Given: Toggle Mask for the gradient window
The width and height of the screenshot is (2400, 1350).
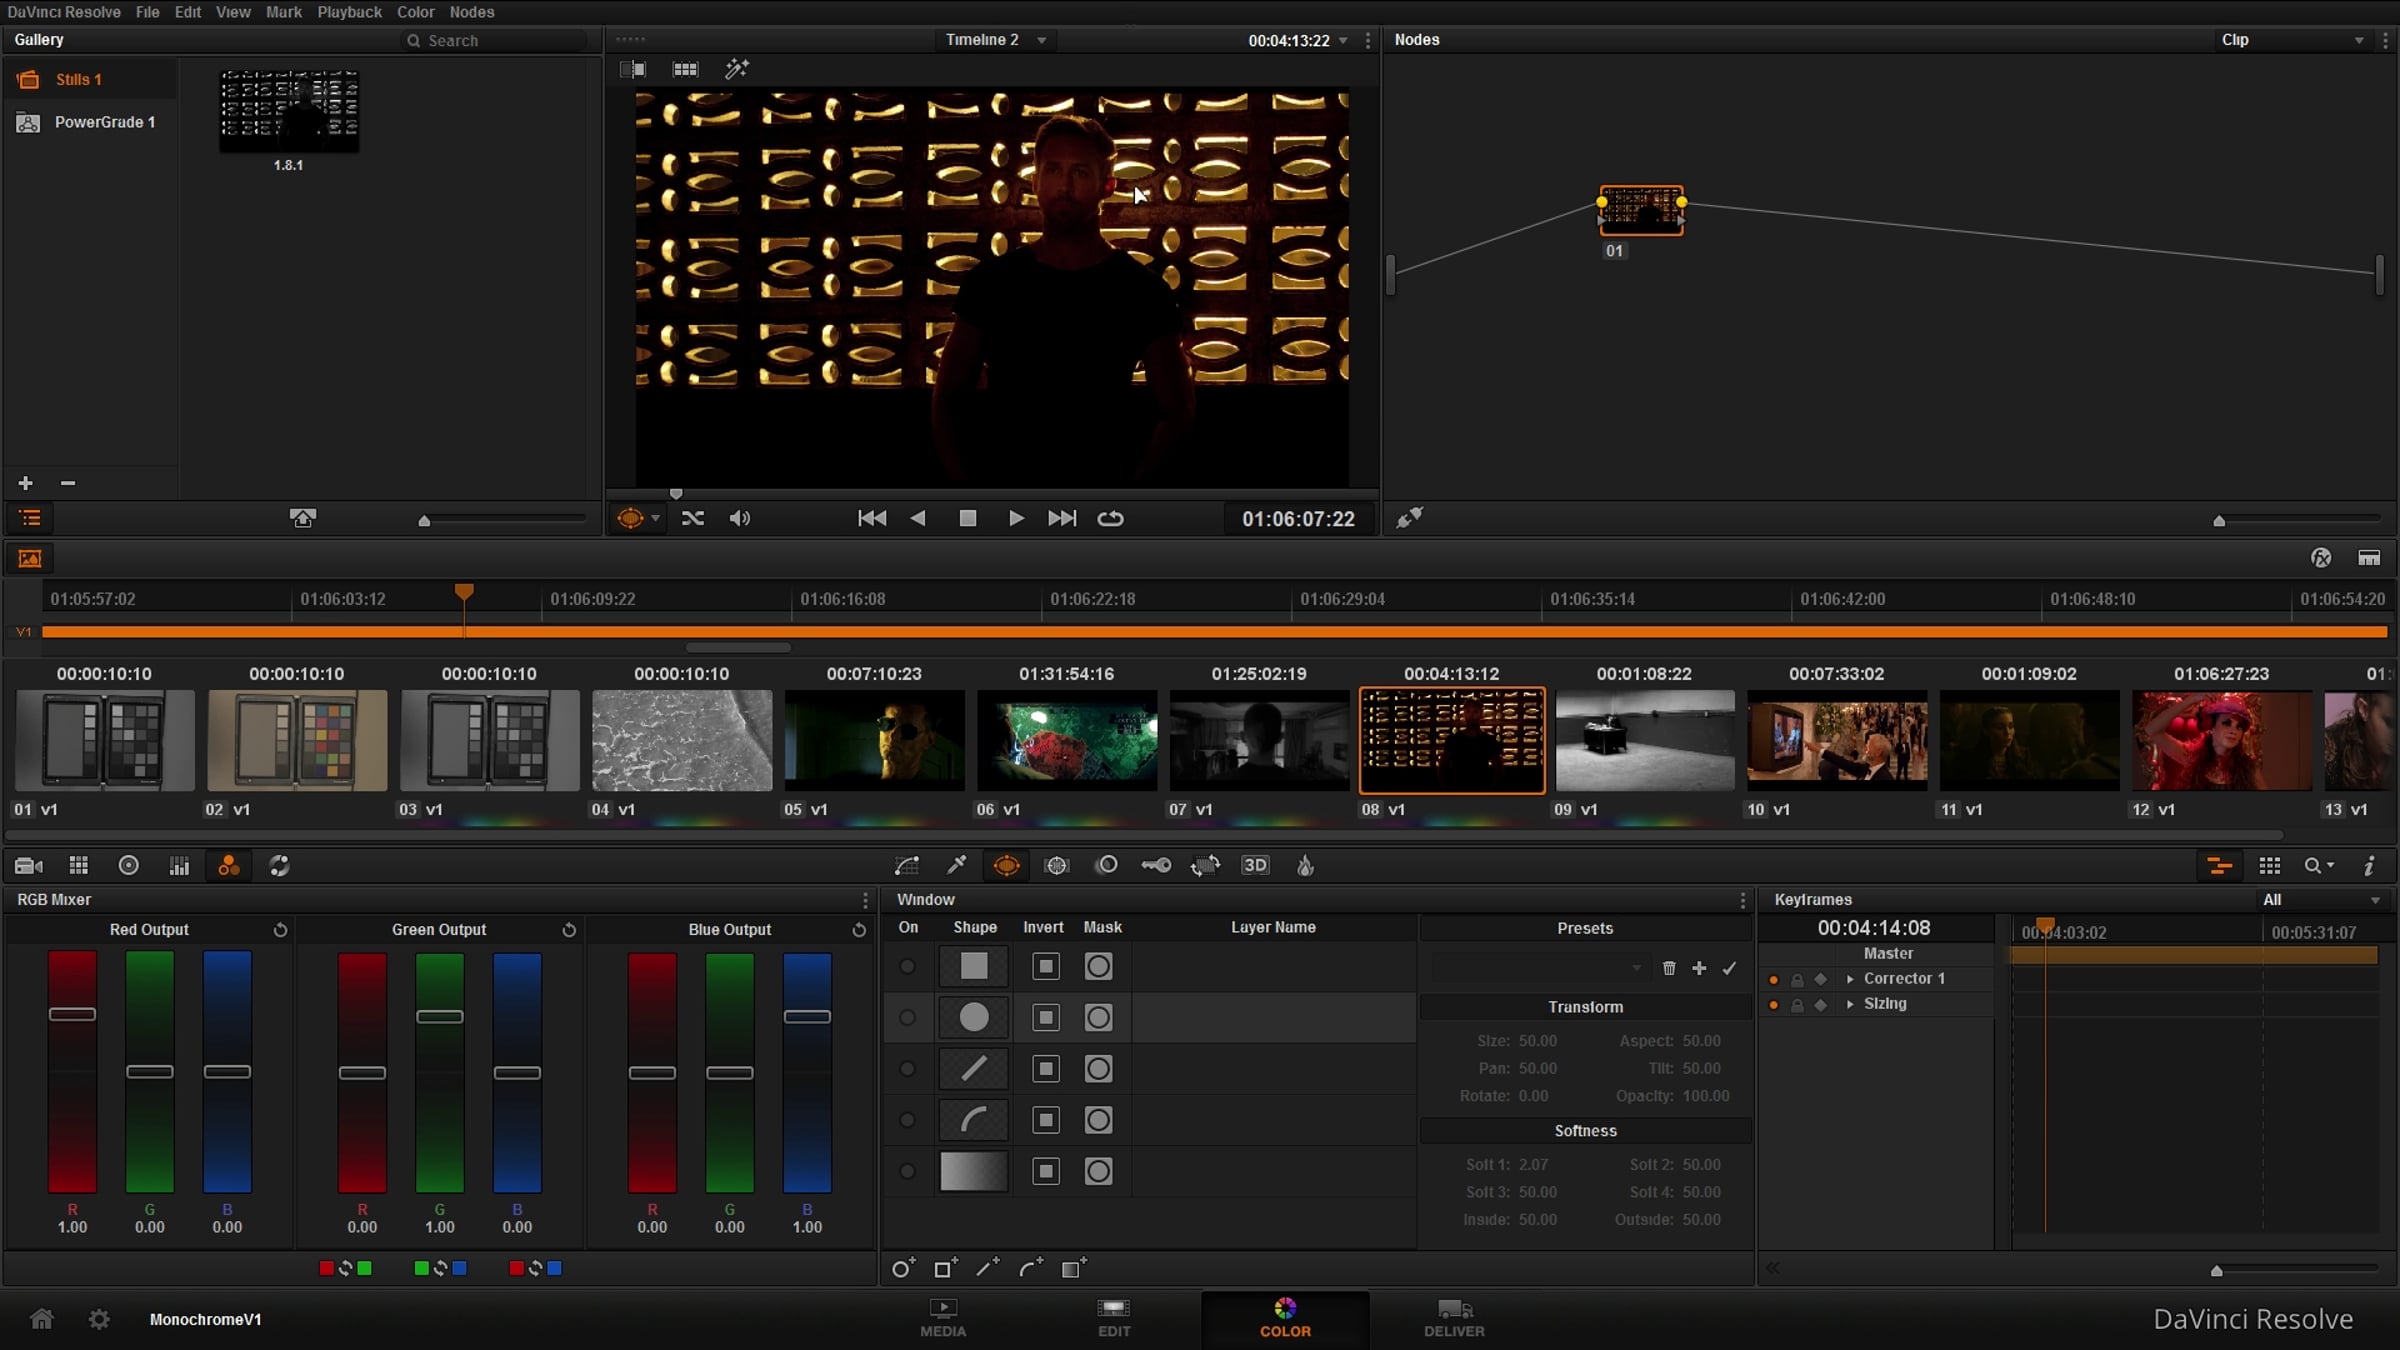Looking at the screenshot, I should tap(1098, 1171).
